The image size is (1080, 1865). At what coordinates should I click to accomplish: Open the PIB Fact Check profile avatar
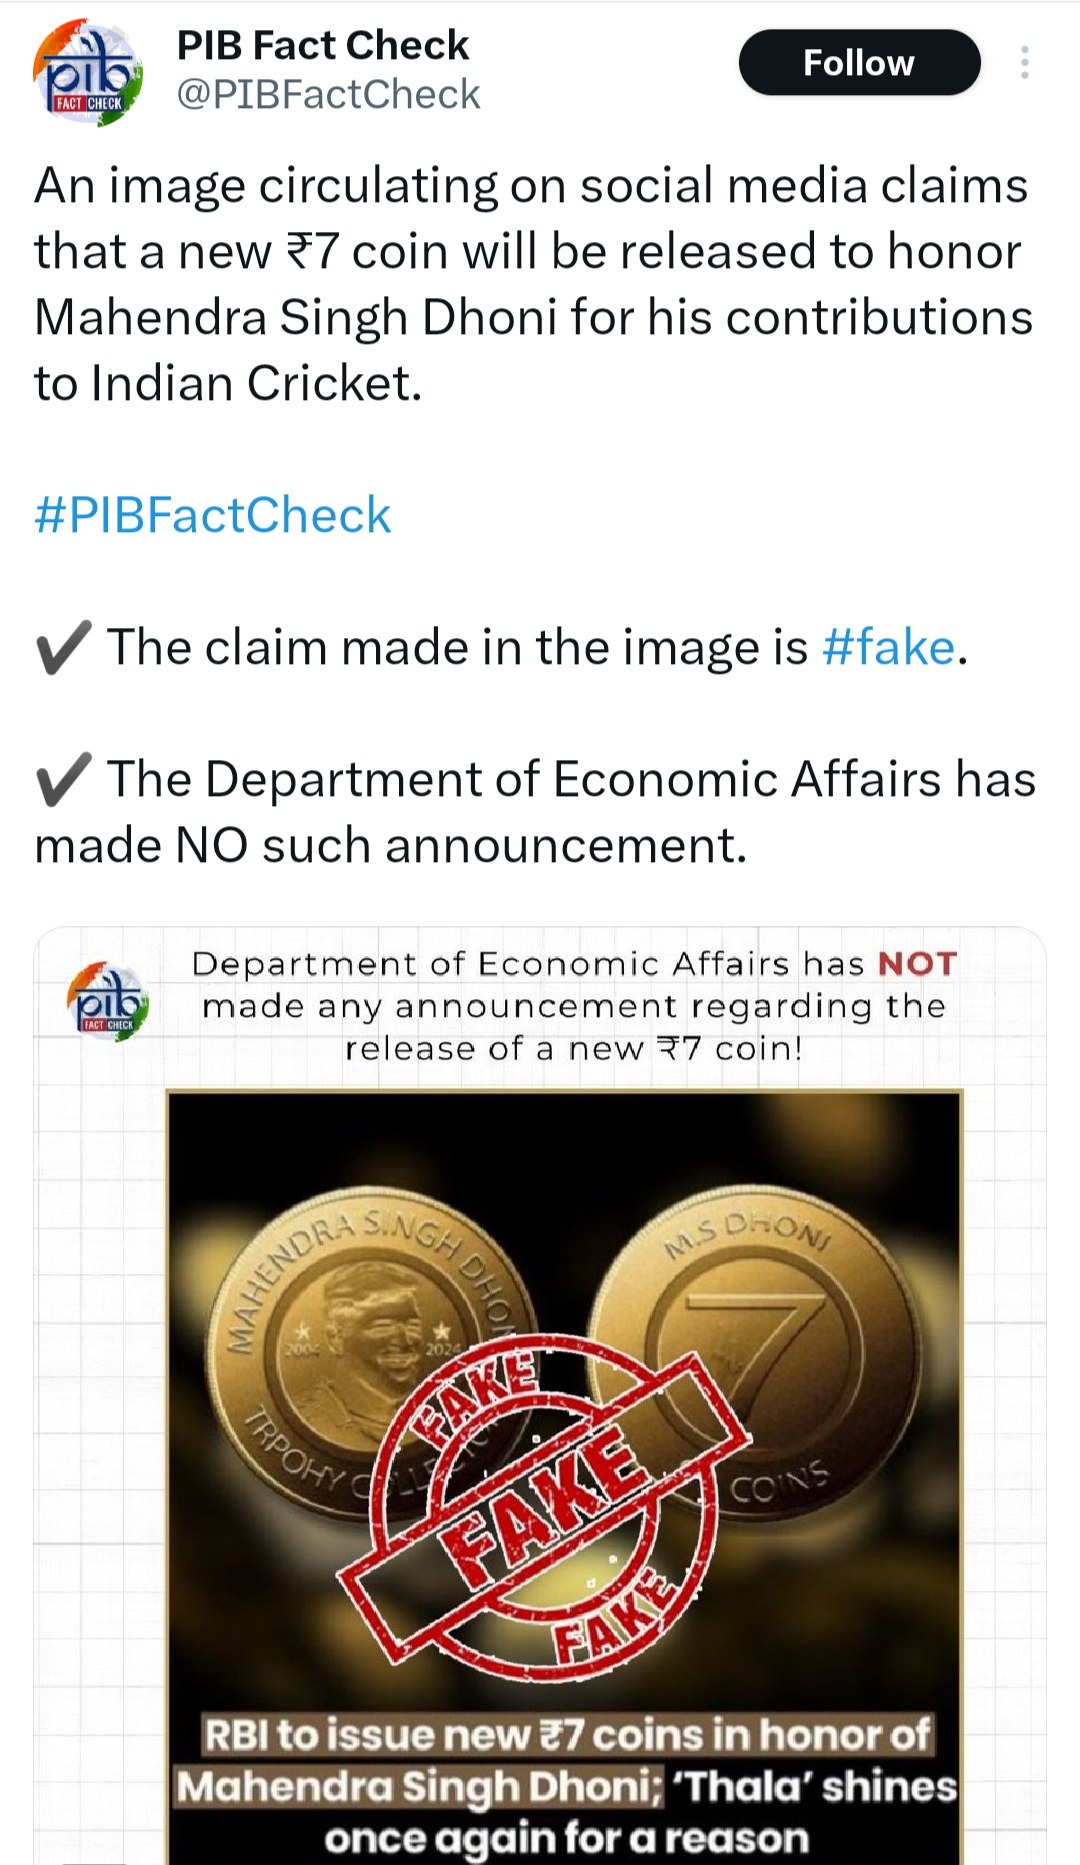[x=88, y=73]
